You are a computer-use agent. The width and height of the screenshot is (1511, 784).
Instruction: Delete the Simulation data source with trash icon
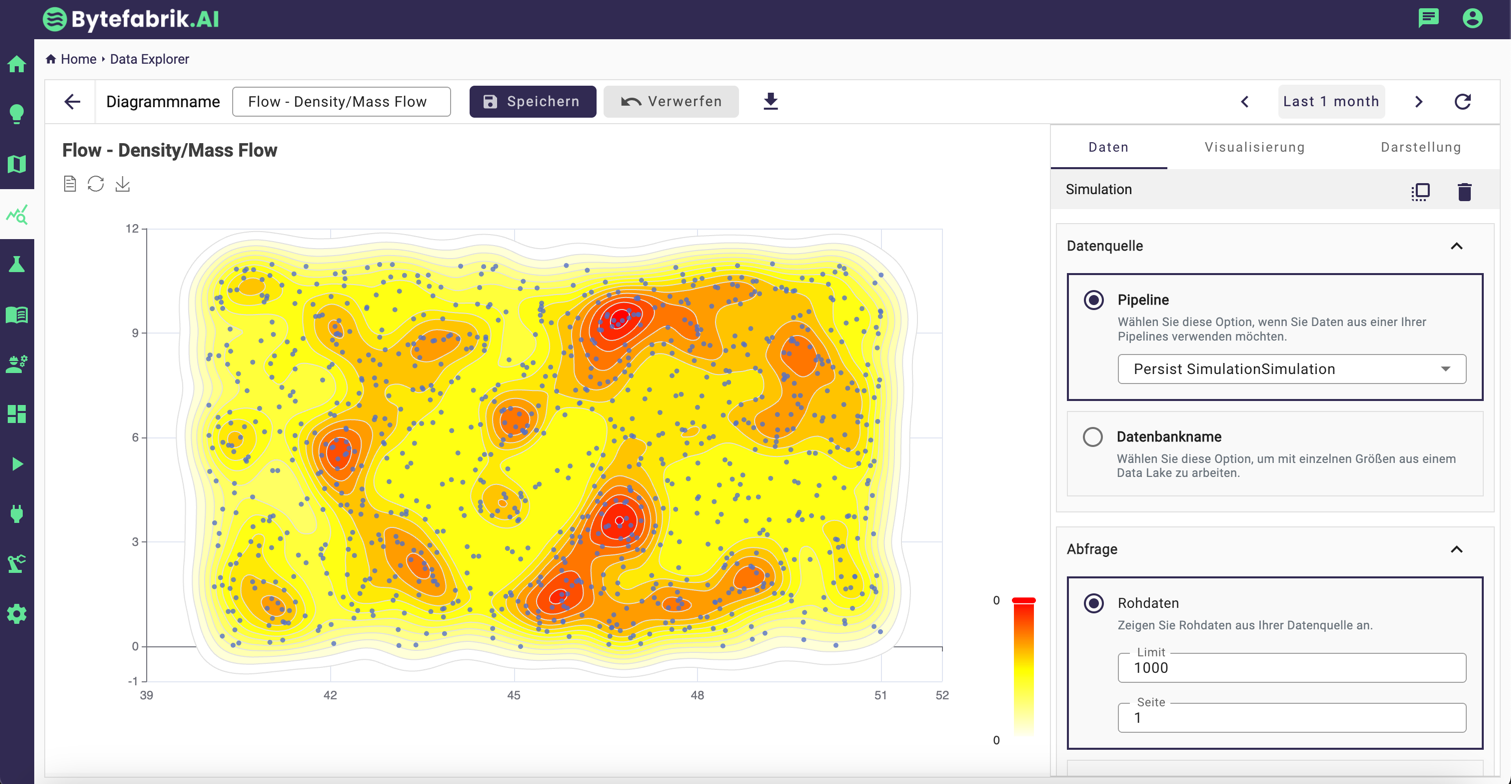click(1464, 192)
